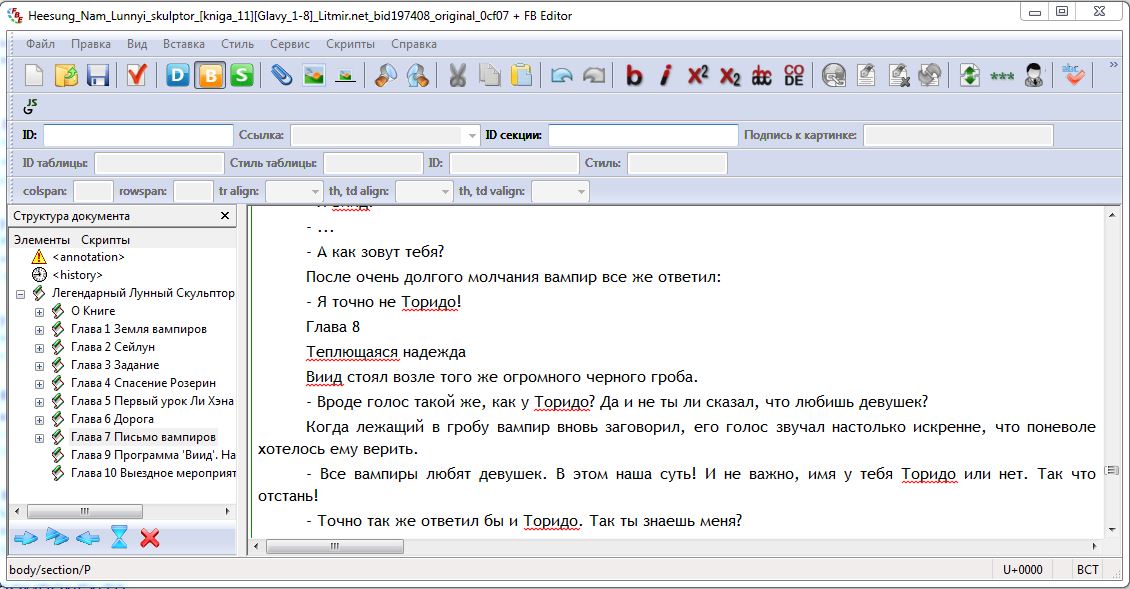Click the red X icon in structure panel
Viewport: 1130px width, 589px height.
click(x=150, y=539)
